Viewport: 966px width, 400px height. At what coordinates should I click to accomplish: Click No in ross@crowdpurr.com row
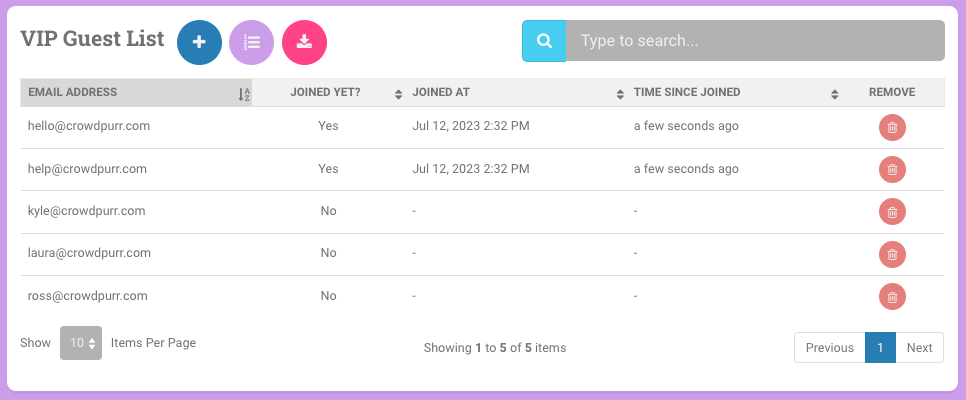328,295
